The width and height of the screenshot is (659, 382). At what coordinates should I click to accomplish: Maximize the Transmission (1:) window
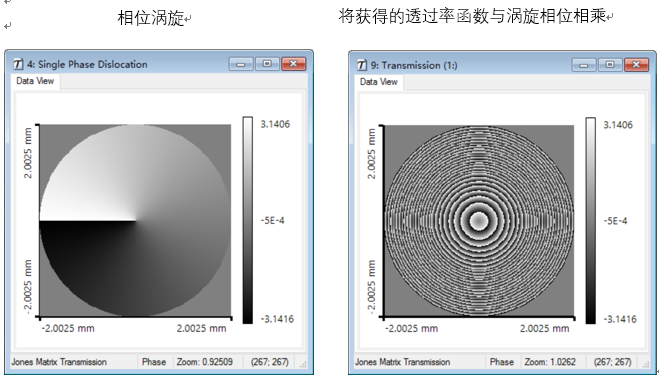coord(610,65)
